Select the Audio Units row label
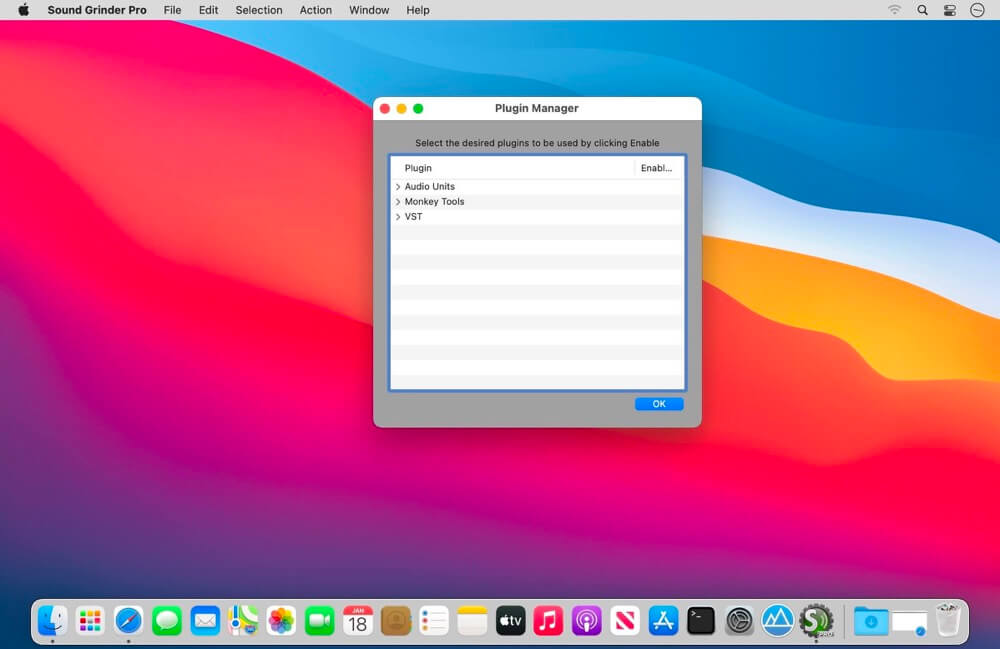 point(429,186)
